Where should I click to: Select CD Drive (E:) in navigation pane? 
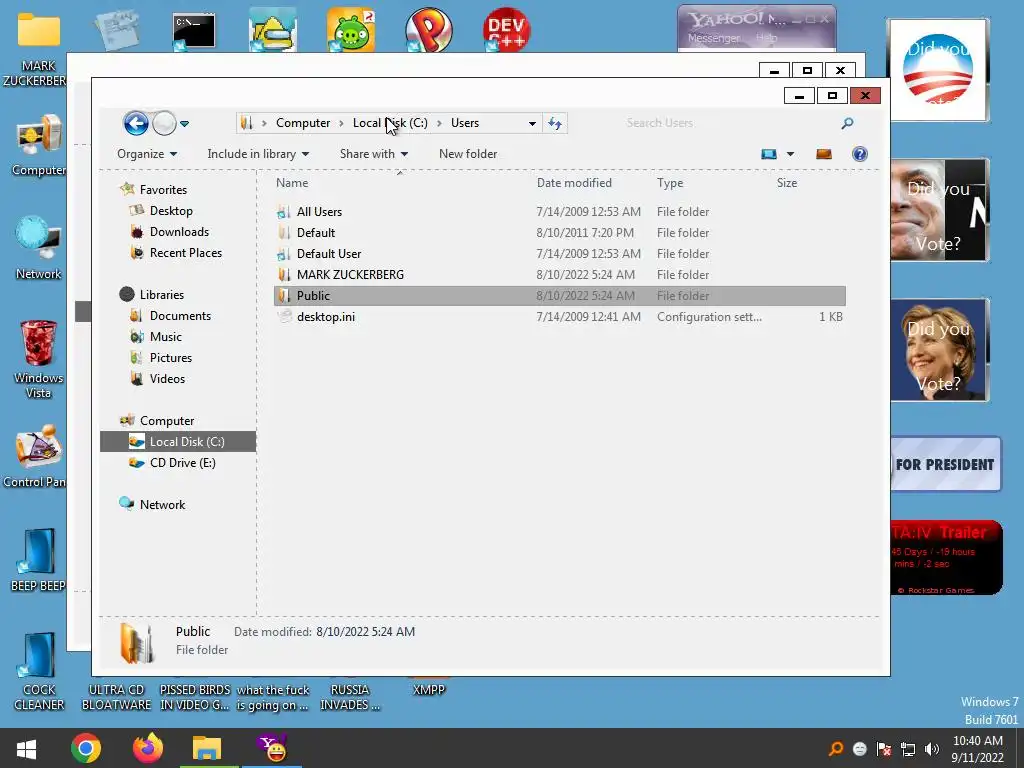click(183, 462)
